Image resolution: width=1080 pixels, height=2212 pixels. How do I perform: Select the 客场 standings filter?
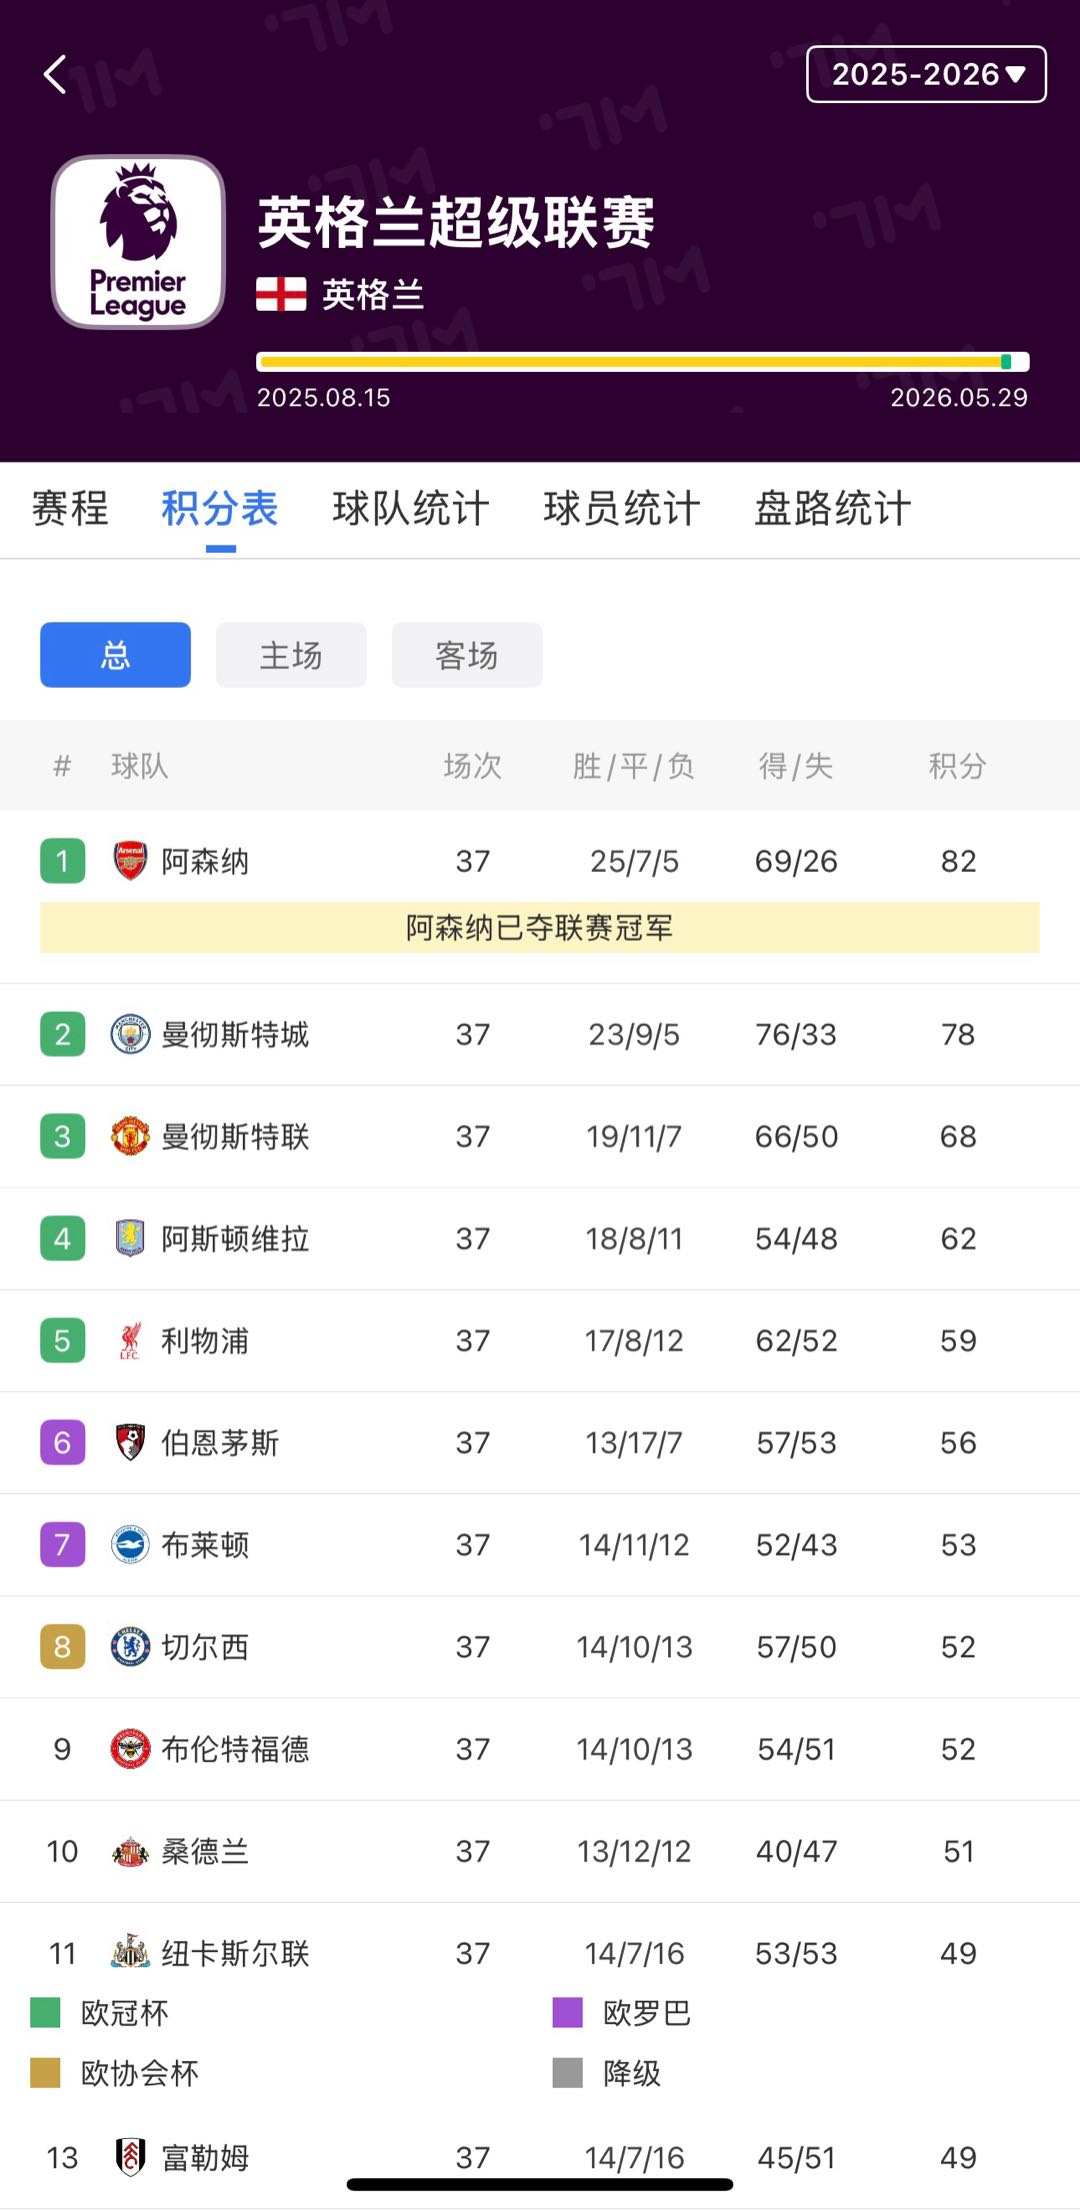click(467, 655)
